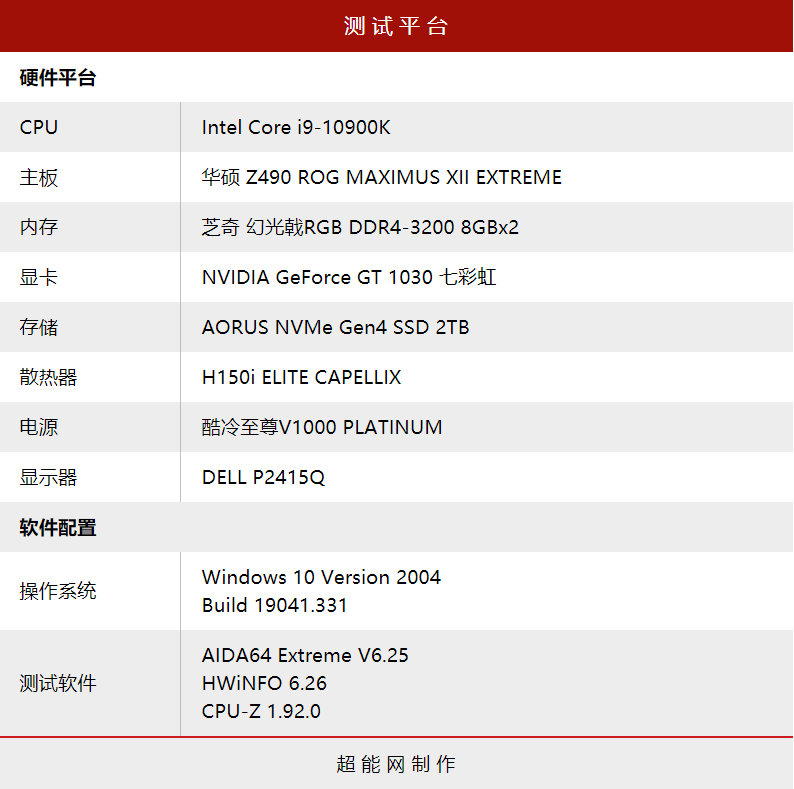Click the 测试软件 row label
The height and width of the screenshot is (789, 794).
coord(58,683)
